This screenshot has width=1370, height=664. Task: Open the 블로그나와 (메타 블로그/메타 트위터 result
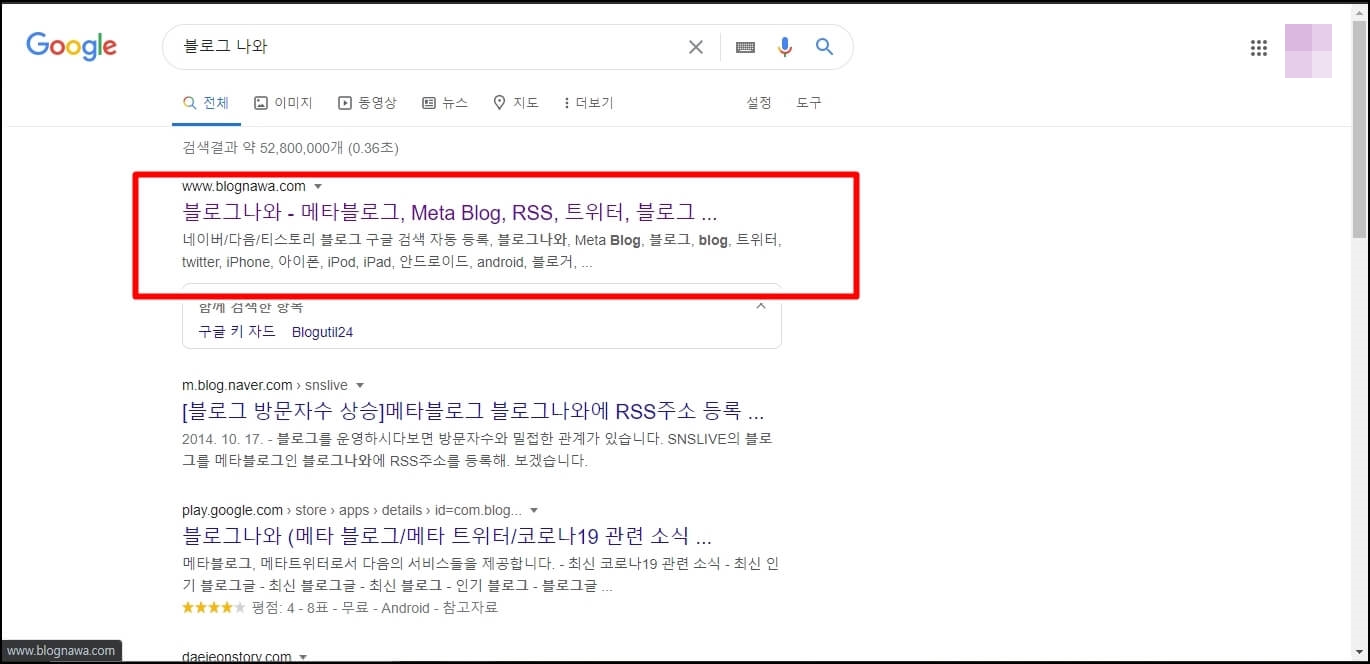click(447, 535)
